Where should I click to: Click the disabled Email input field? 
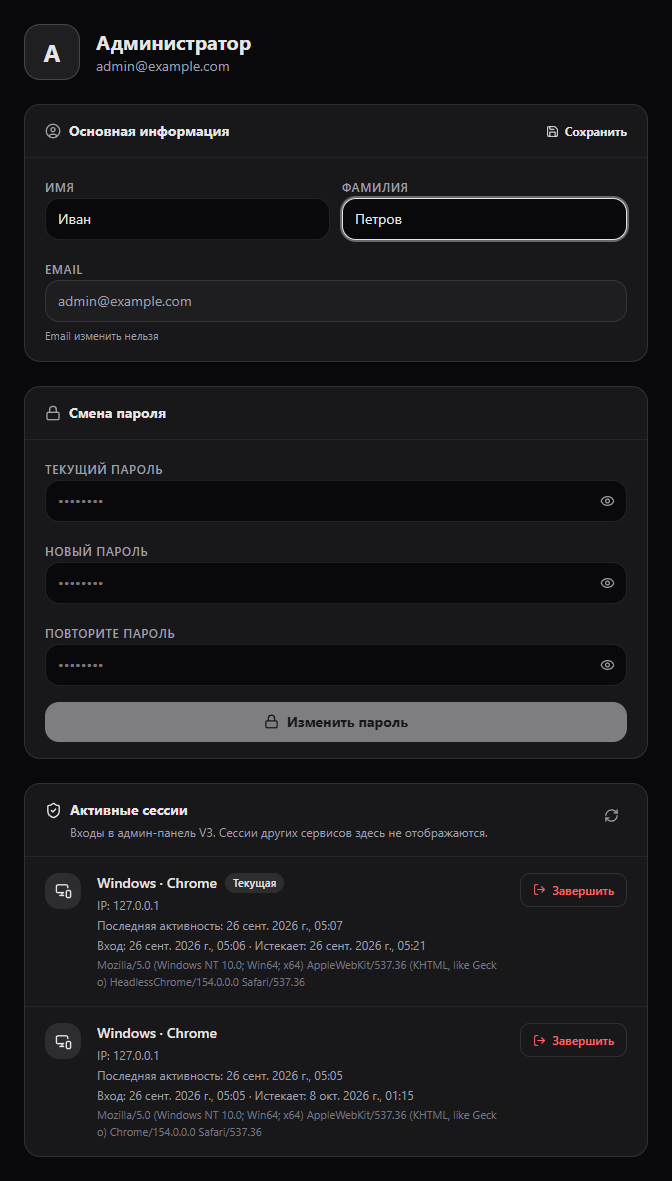pyautogui.click(x=336, y=301)
